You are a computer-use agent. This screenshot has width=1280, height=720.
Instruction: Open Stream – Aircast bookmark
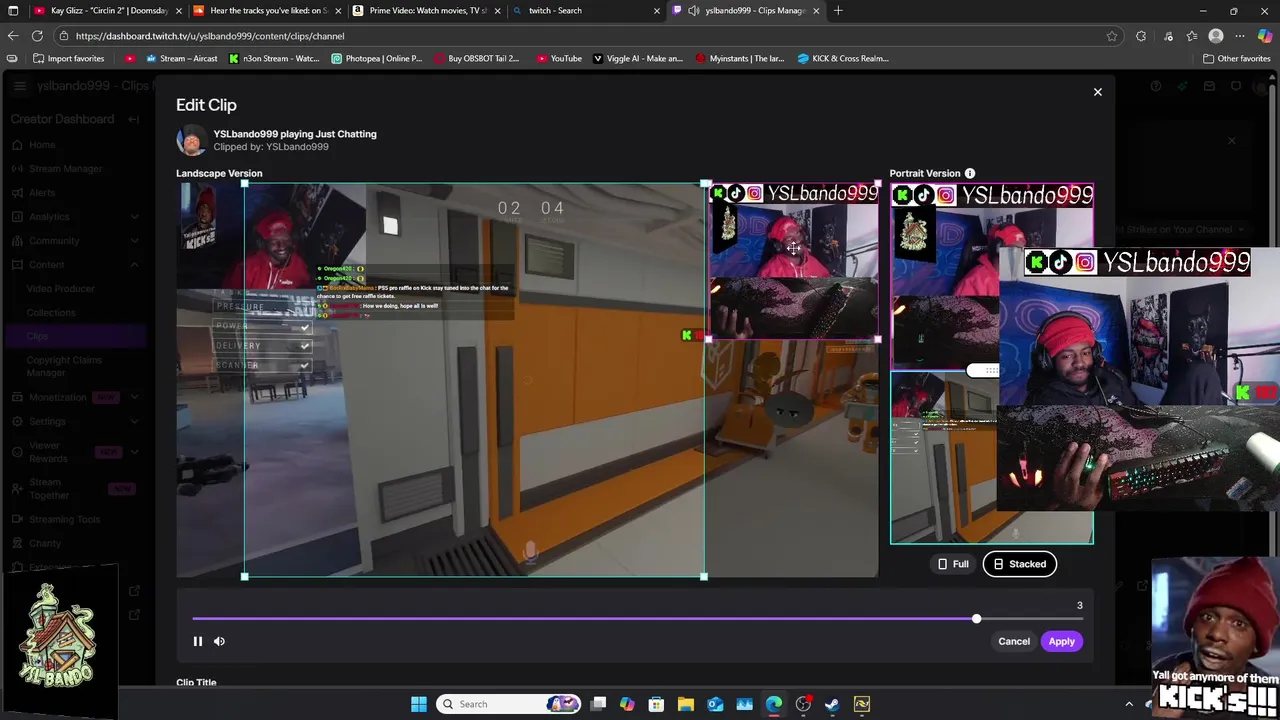181,58
